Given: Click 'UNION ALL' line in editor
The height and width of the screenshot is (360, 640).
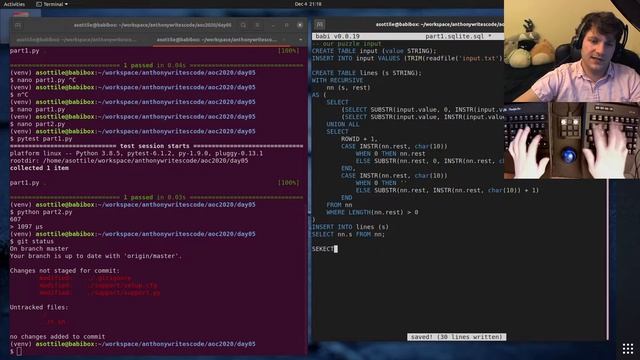Looking at the screenshot, I should (x=343, y=124).
